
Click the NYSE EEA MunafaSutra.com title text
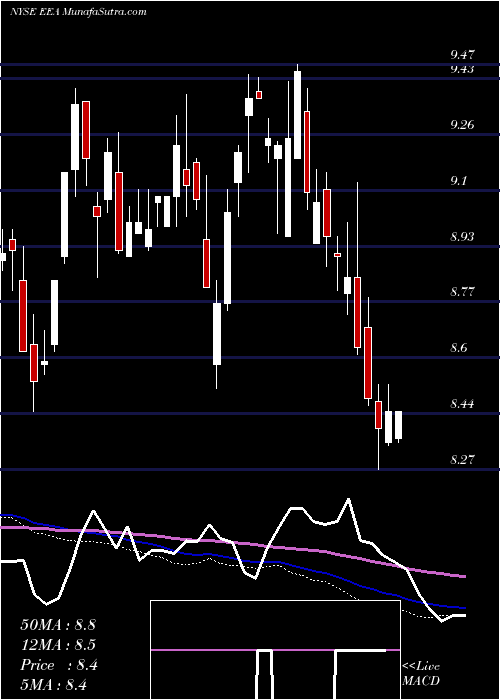(x=79, y=12)
